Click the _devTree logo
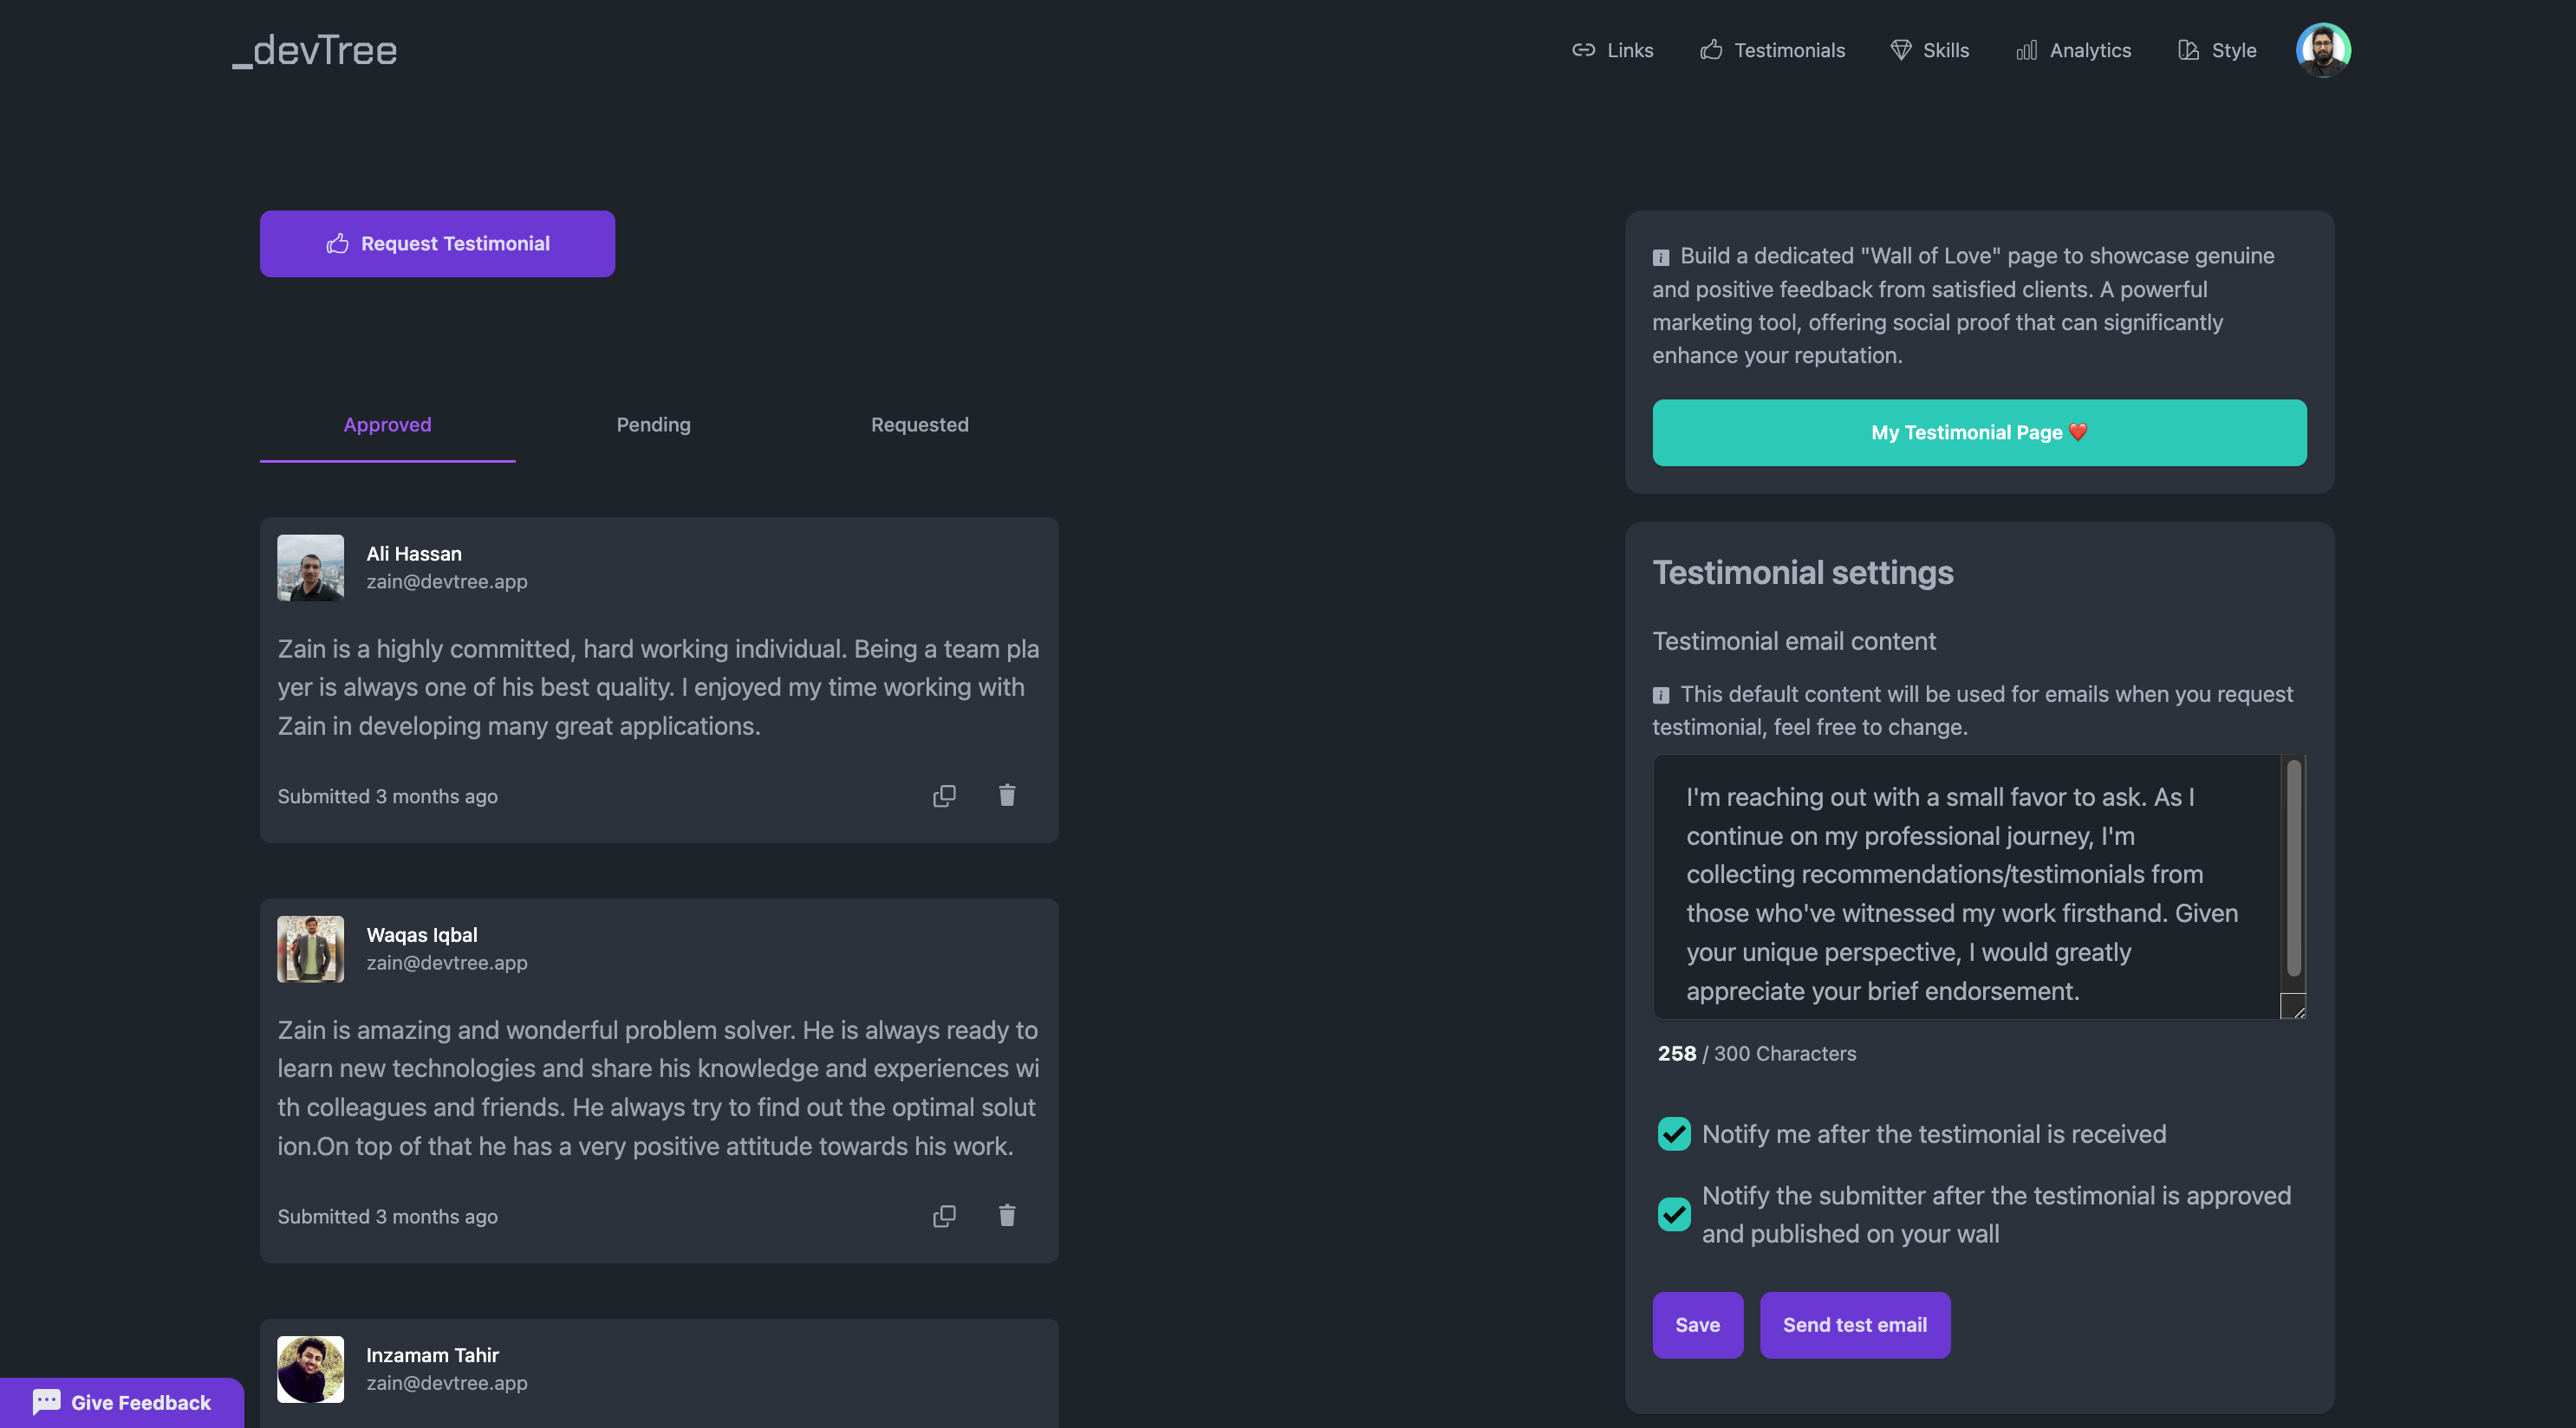 point(315,50)
